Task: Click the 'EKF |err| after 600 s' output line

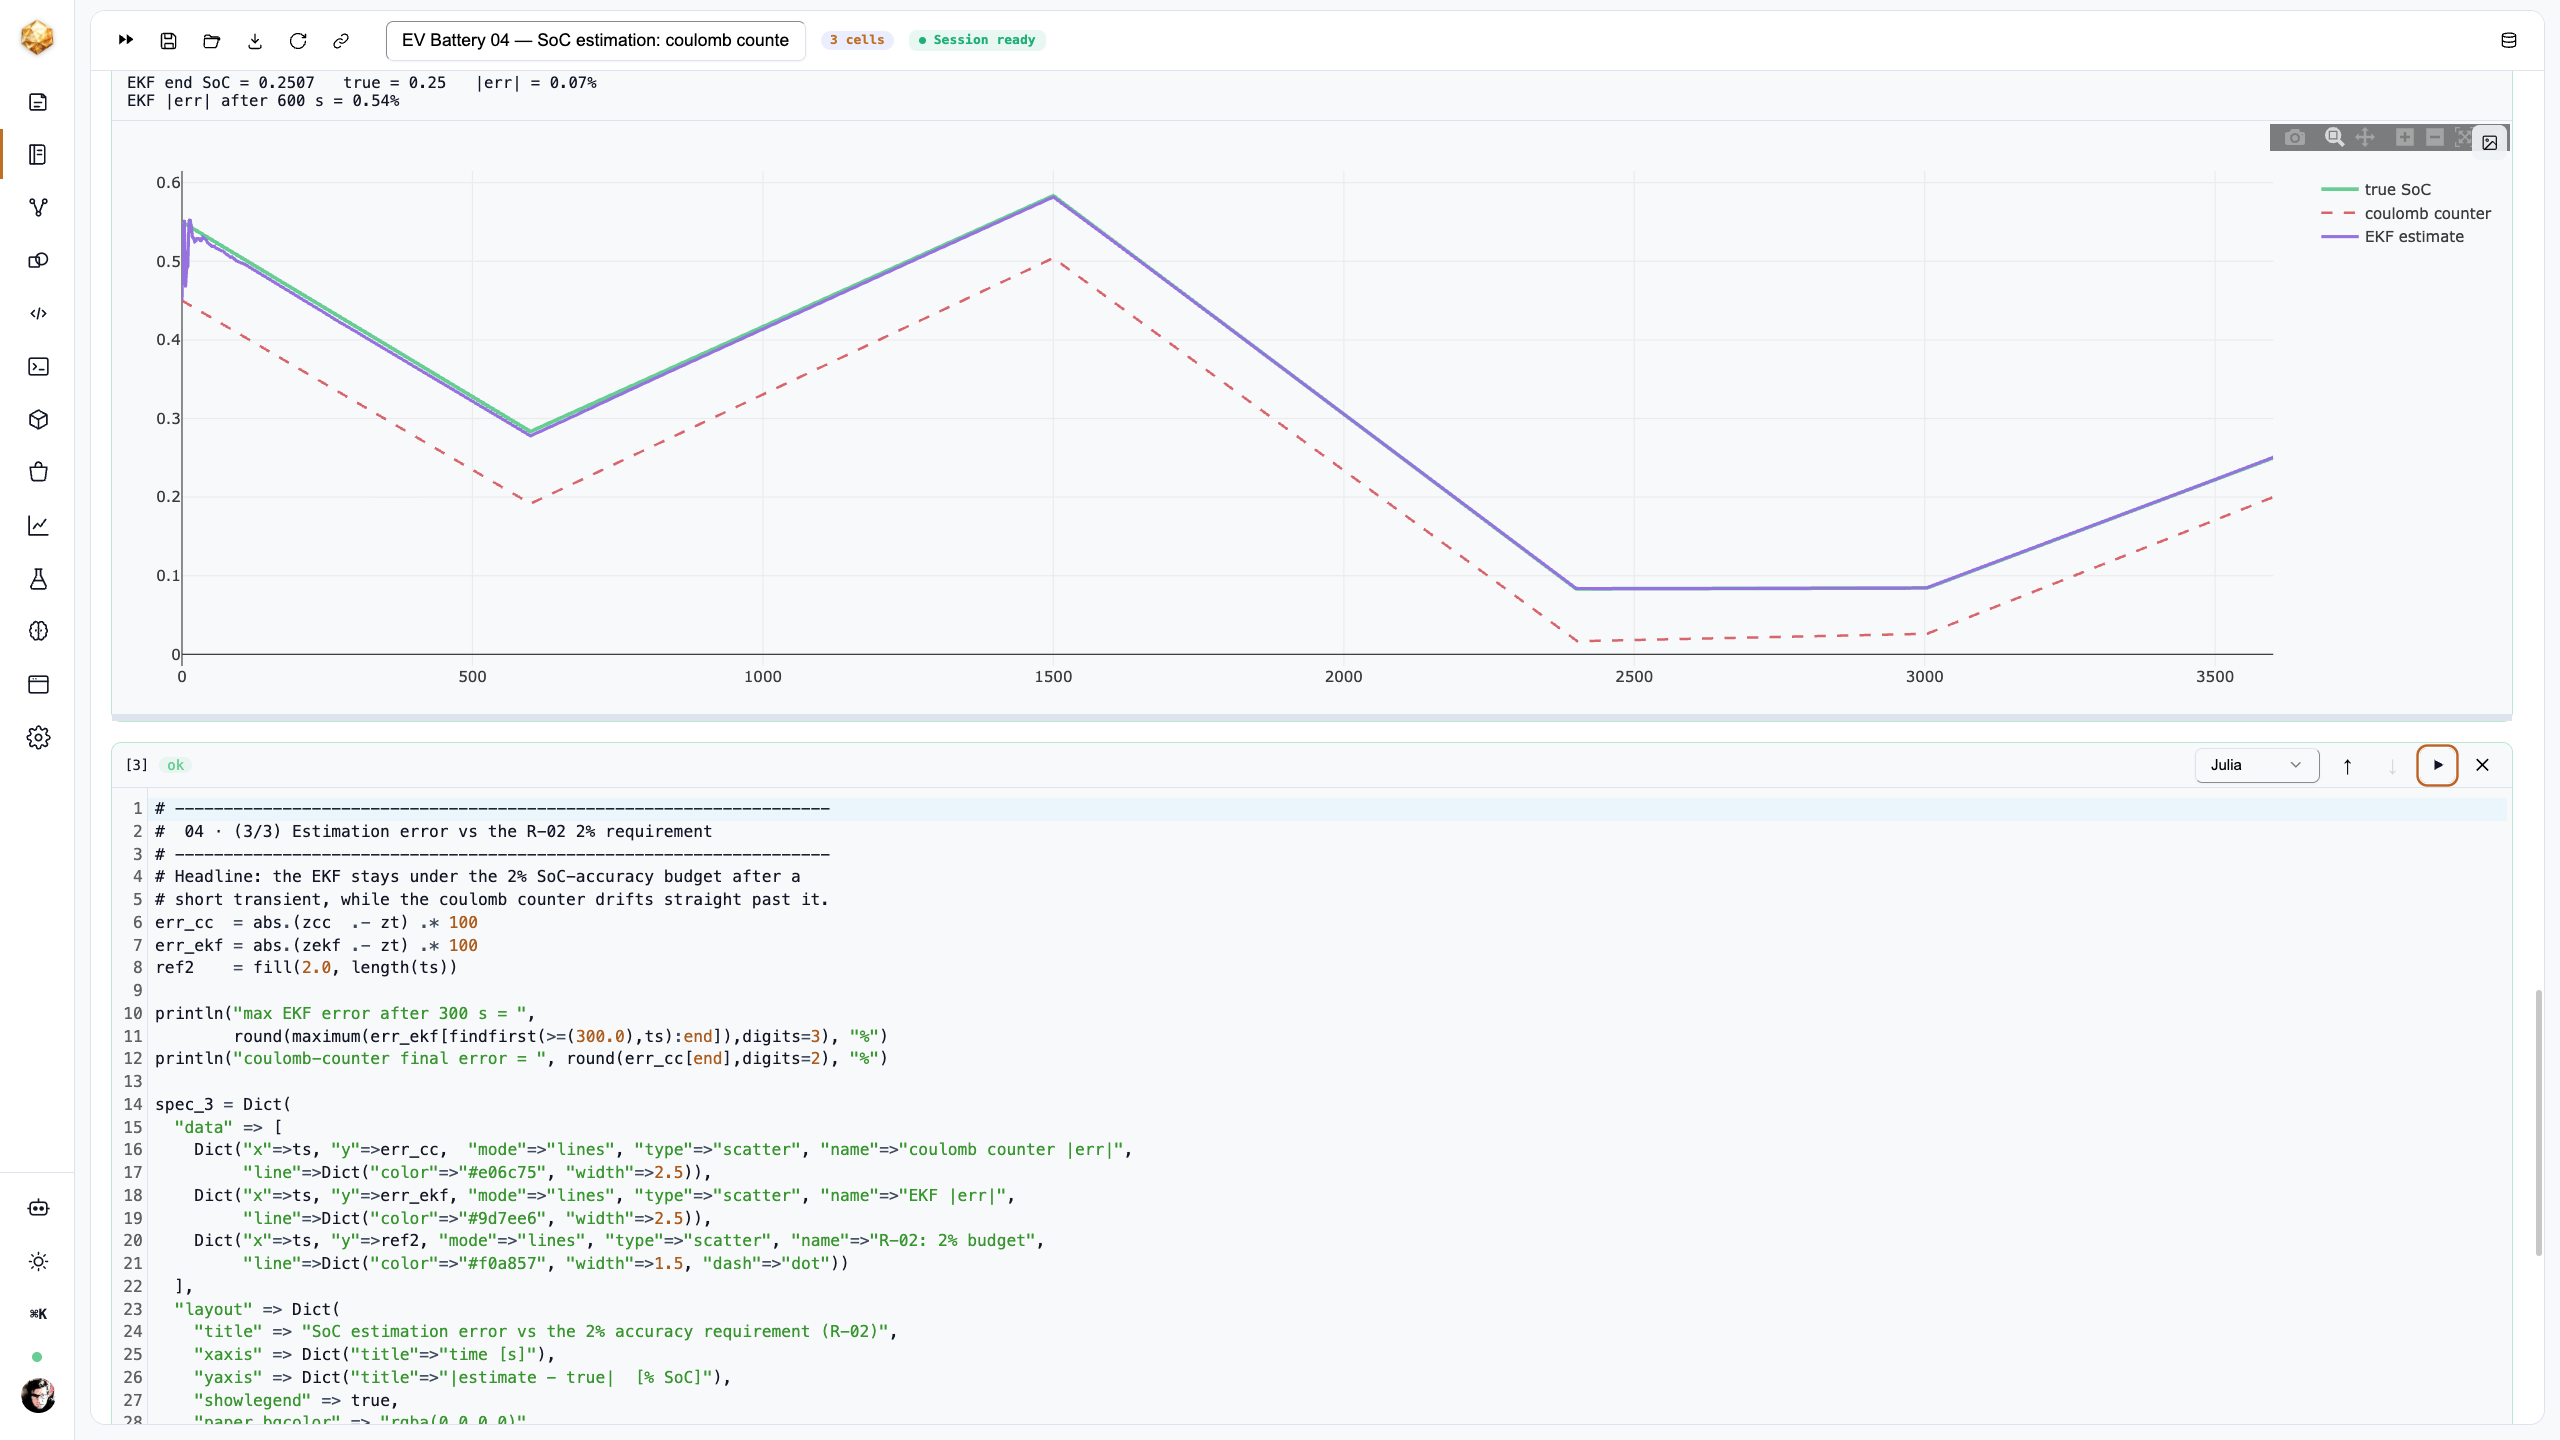Action: click(263, 101)
